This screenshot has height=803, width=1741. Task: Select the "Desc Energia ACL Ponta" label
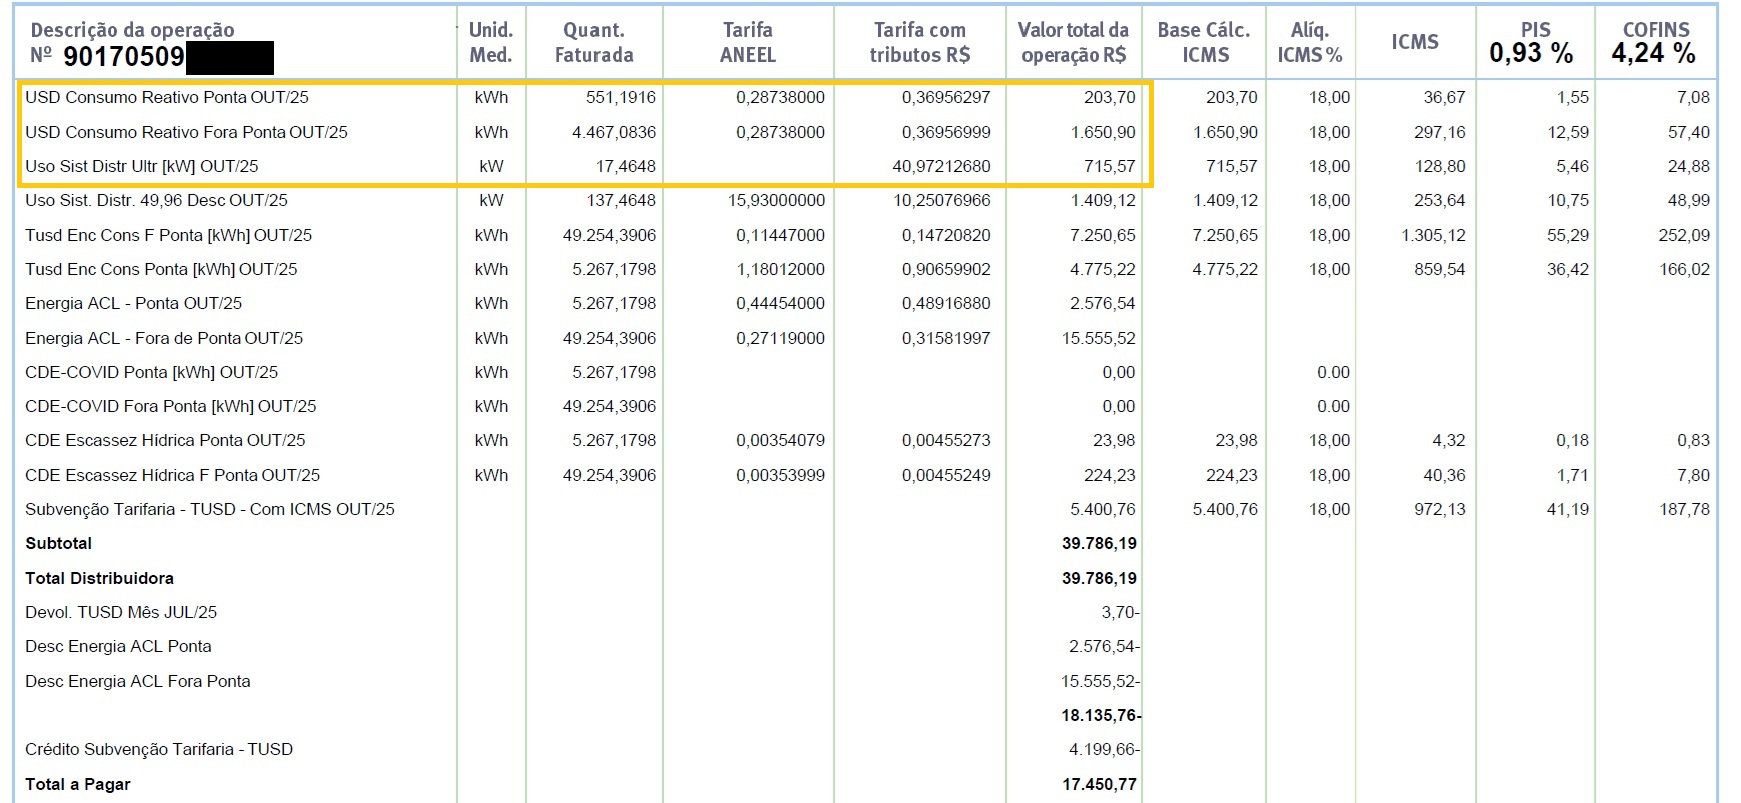pos(118,646)
